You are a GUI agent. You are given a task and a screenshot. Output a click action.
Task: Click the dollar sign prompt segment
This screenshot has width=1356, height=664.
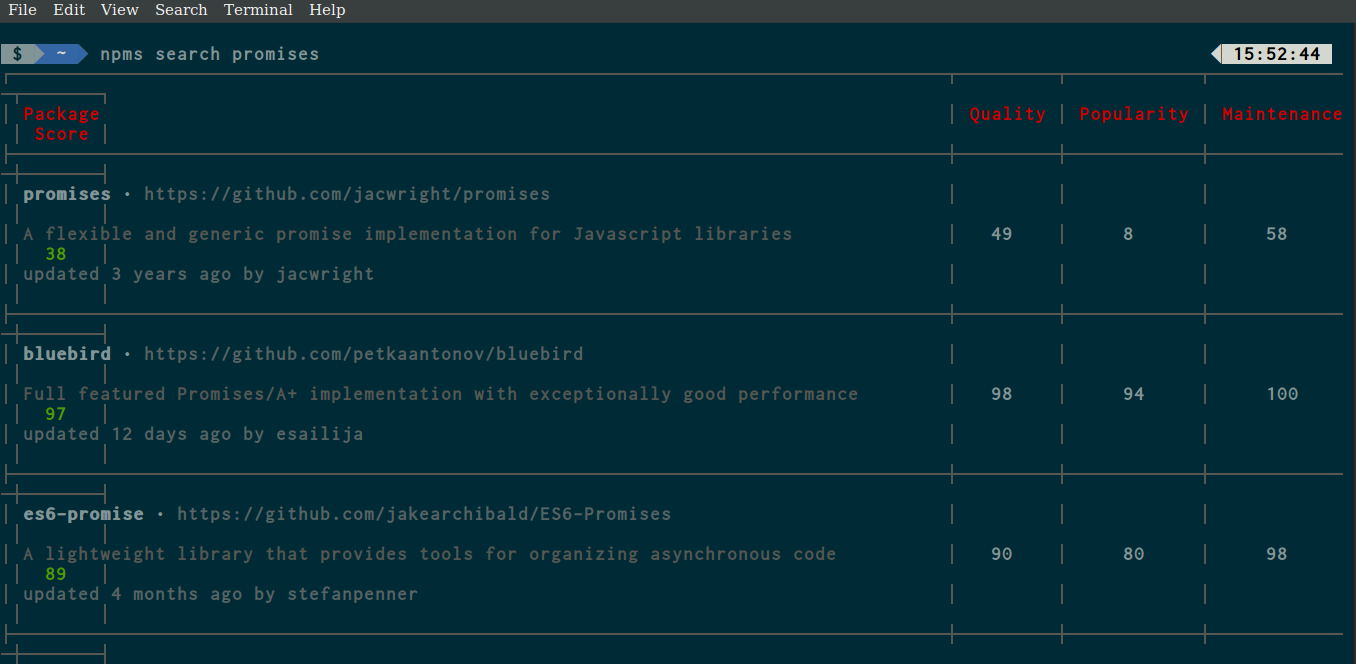pyautogui.click(x=18, y=54)
